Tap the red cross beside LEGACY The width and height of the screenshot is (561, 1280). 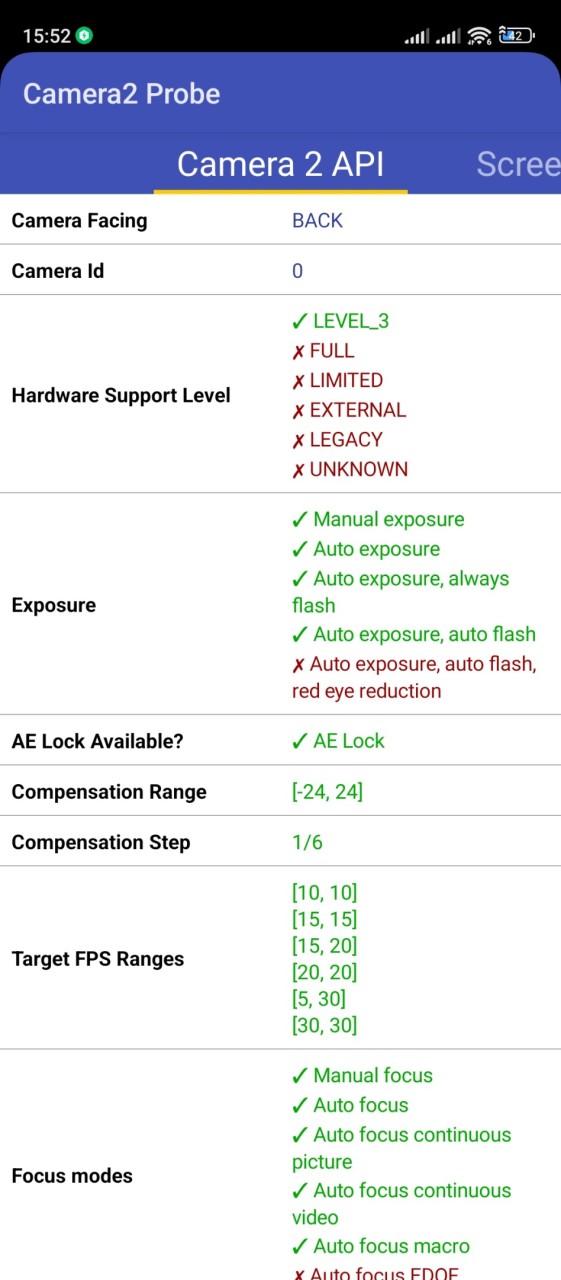point(298,440)
